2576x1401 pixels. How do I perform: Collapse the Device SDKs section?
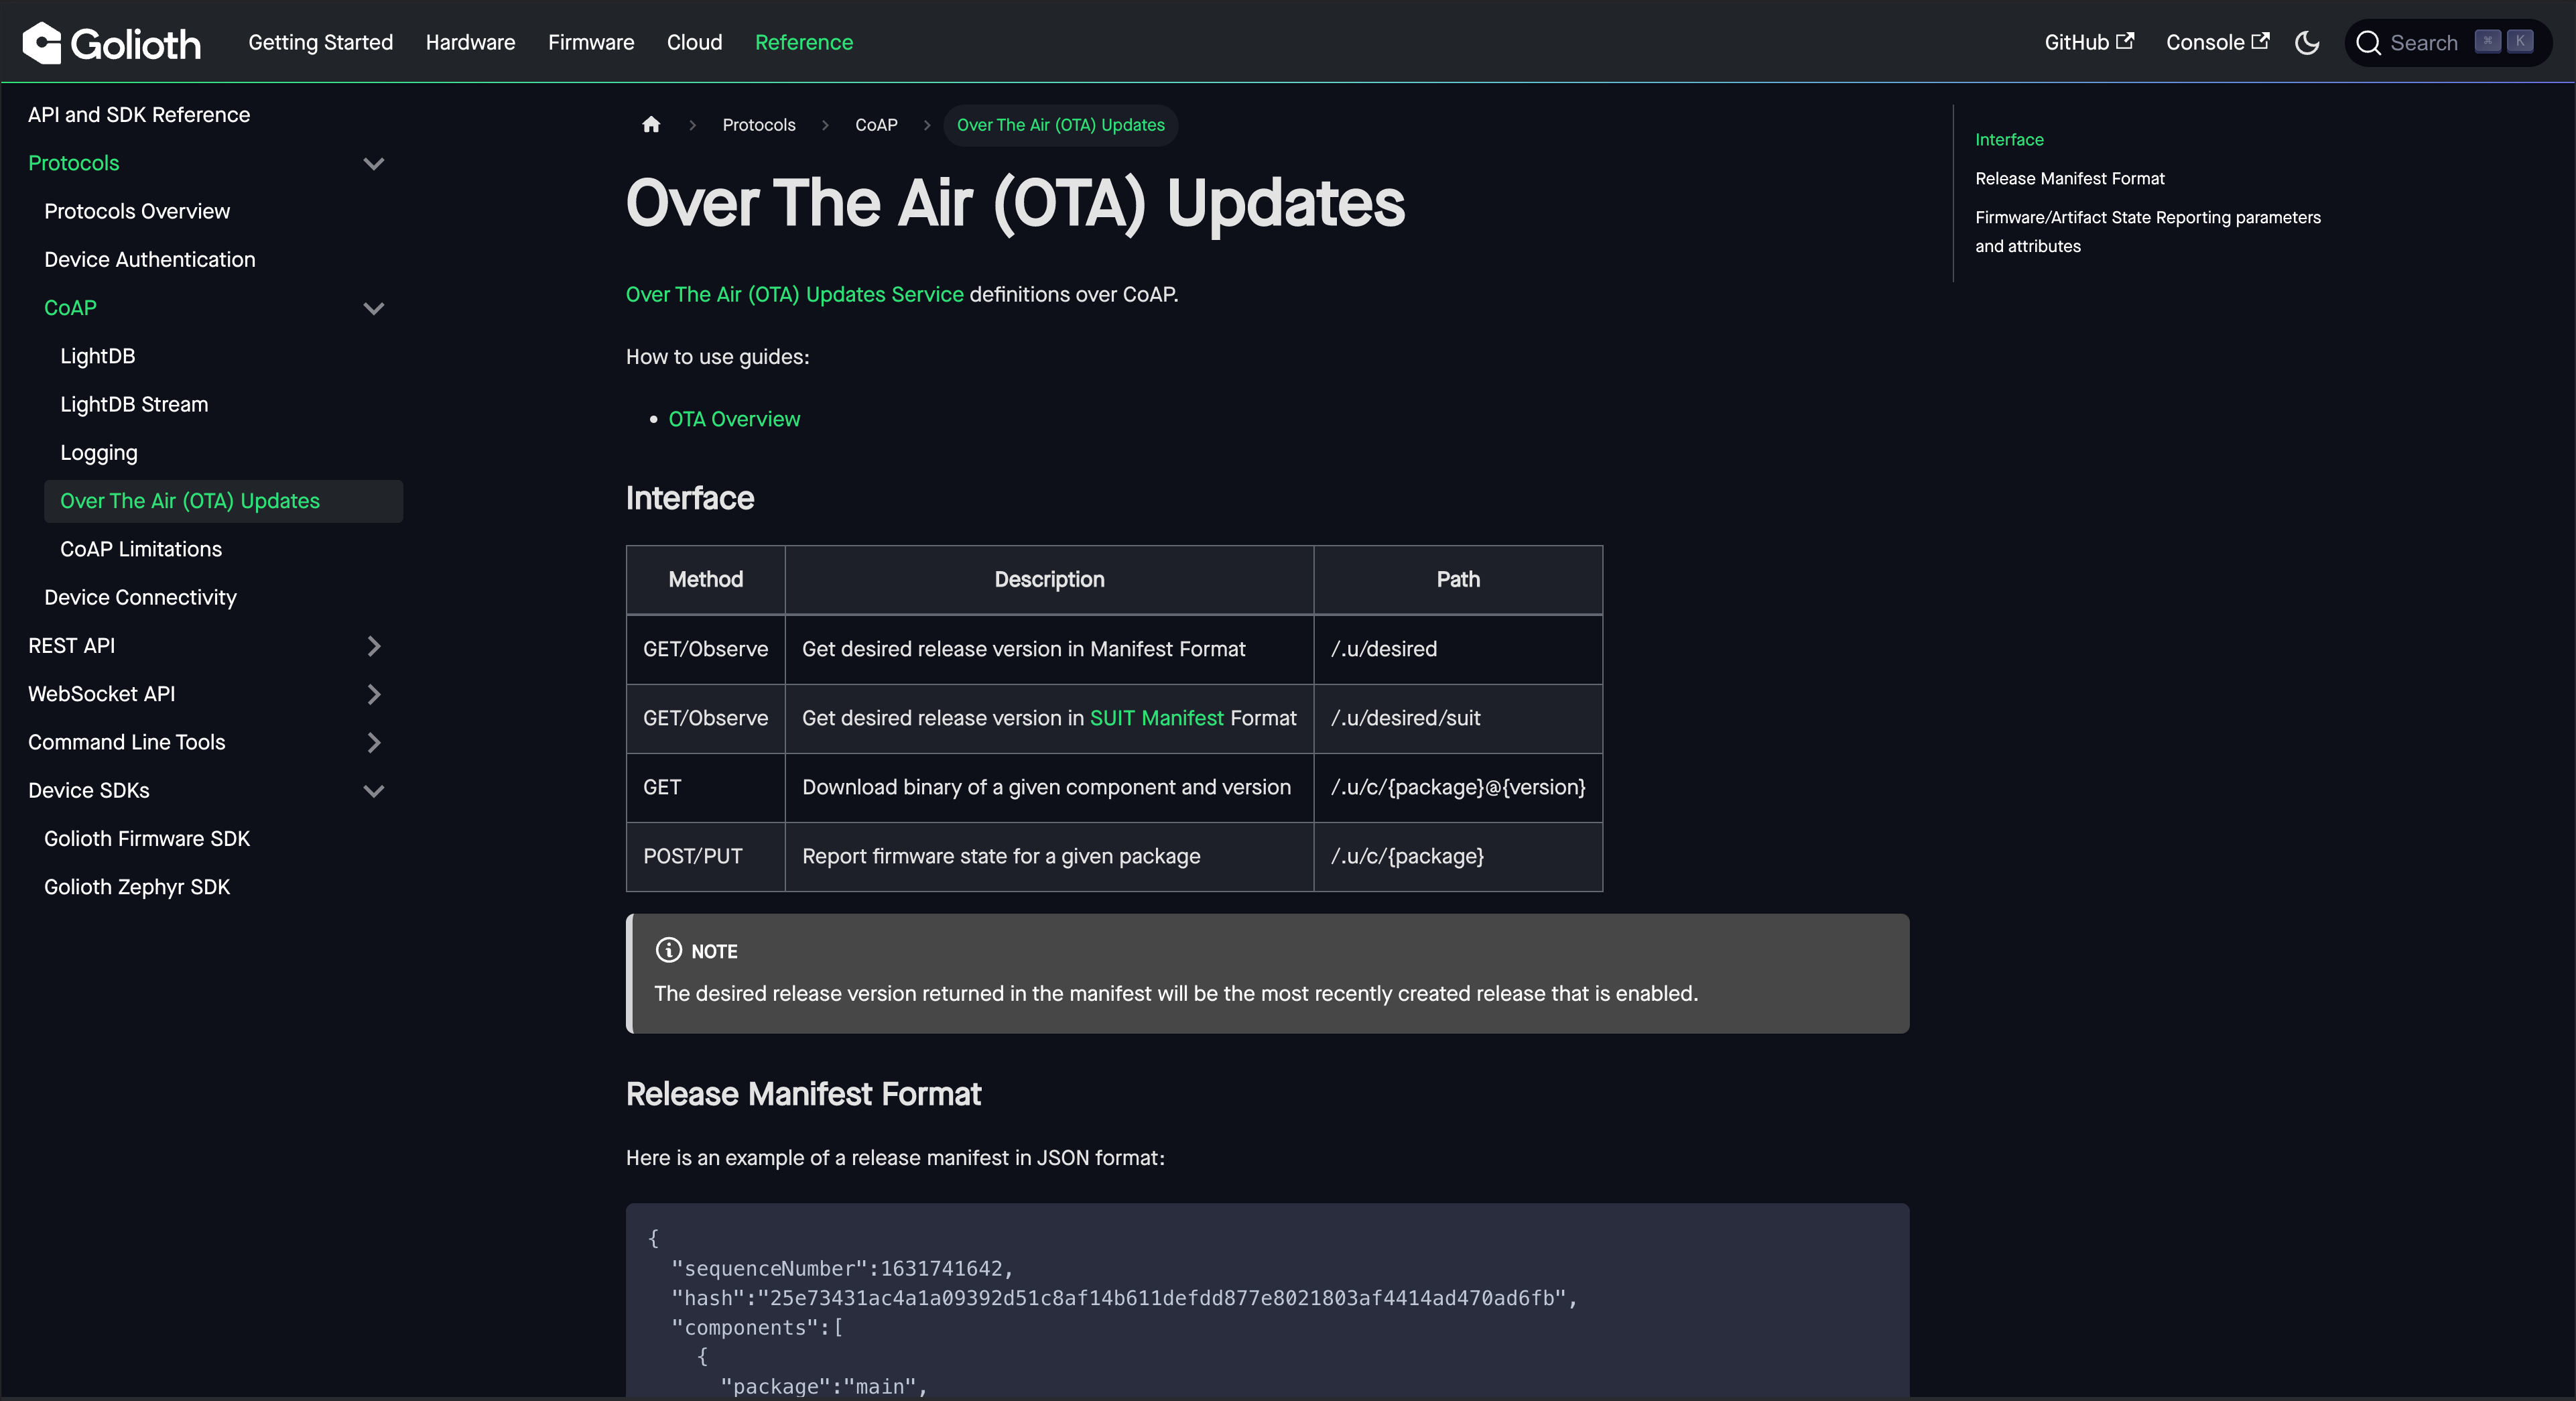point(373,791)
